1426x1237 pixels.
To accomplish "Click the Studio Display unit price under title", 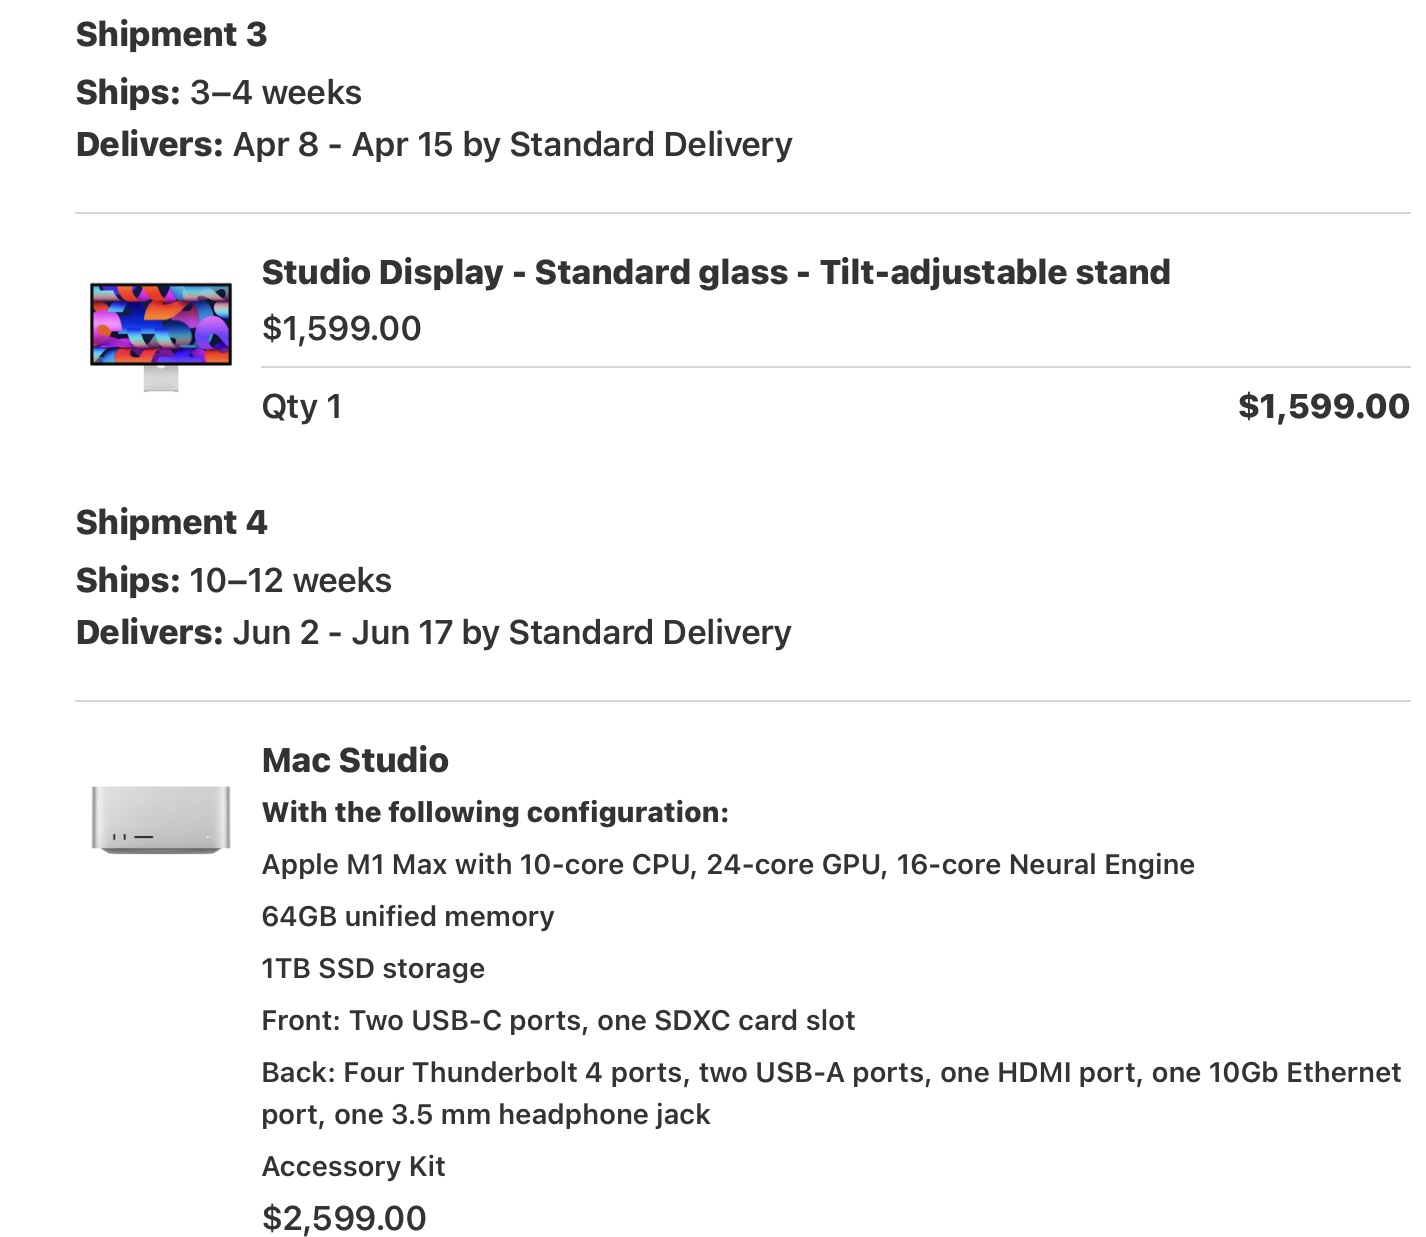I will pyautogui.click(x=341, y=328).
